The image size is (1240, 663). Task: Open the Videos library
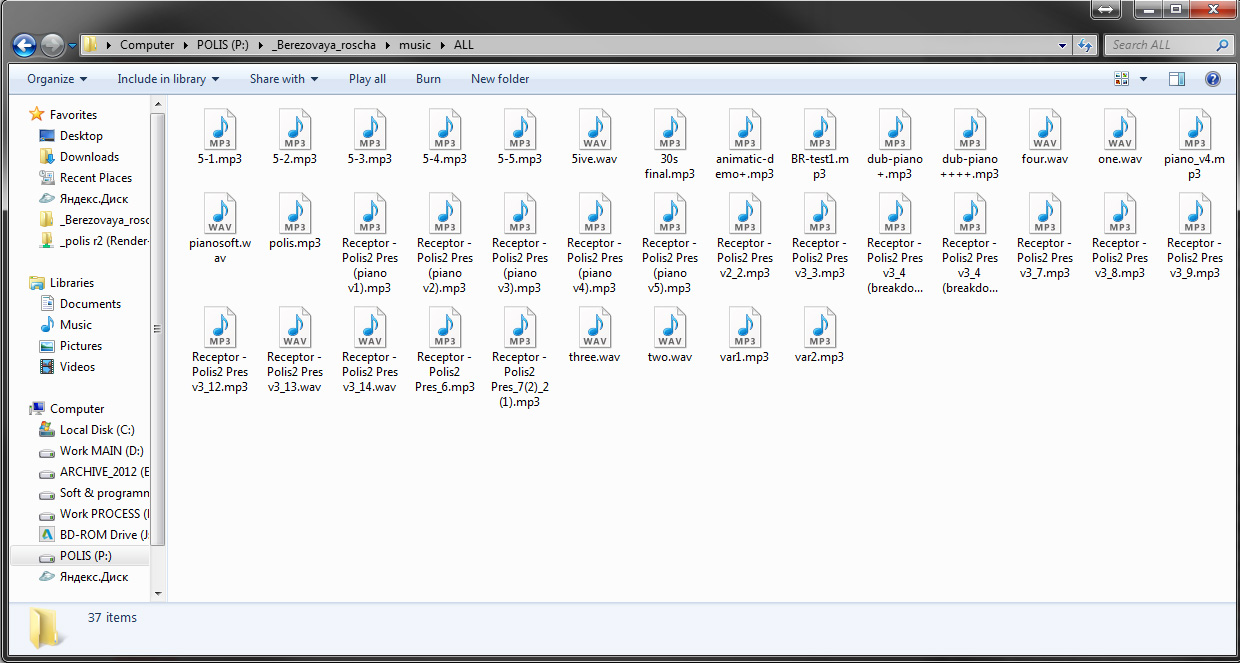[x=77, y=367]
